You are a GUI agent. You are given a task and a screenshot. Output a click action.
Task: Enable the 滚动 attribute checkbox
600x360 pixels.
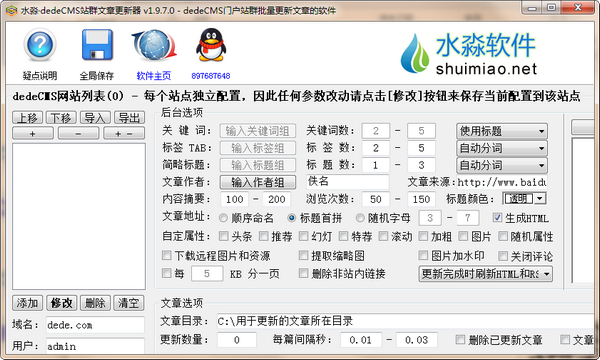[x=383, y=236]
